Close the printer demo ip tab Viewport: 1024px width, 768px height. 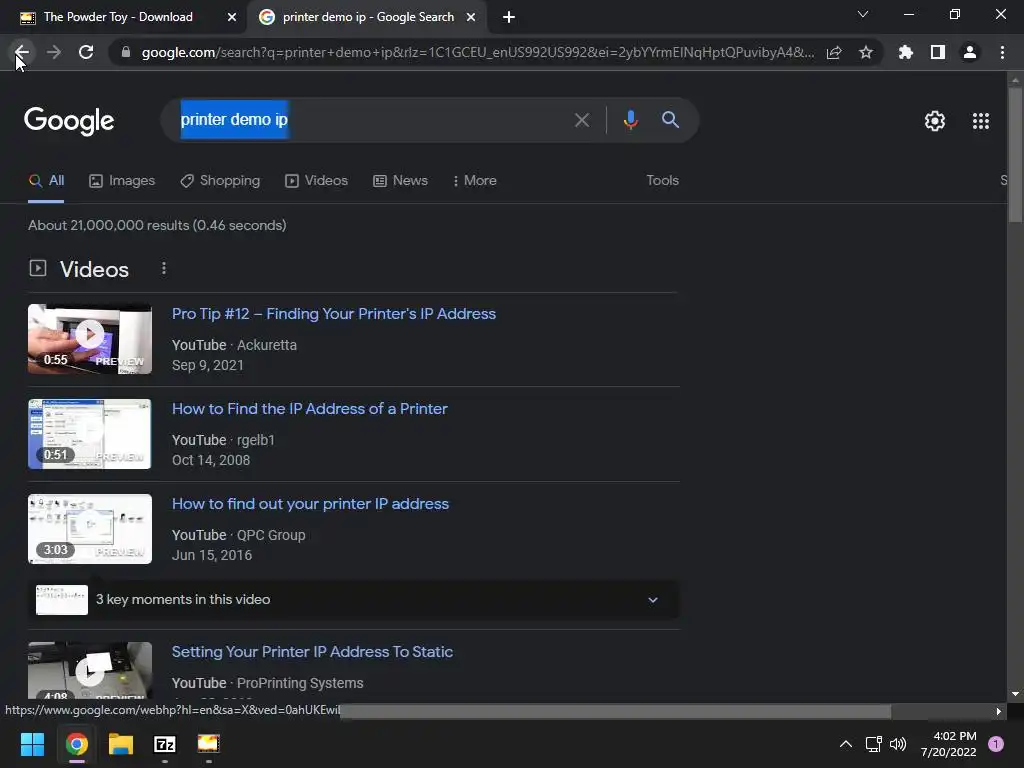pos(471,17)
